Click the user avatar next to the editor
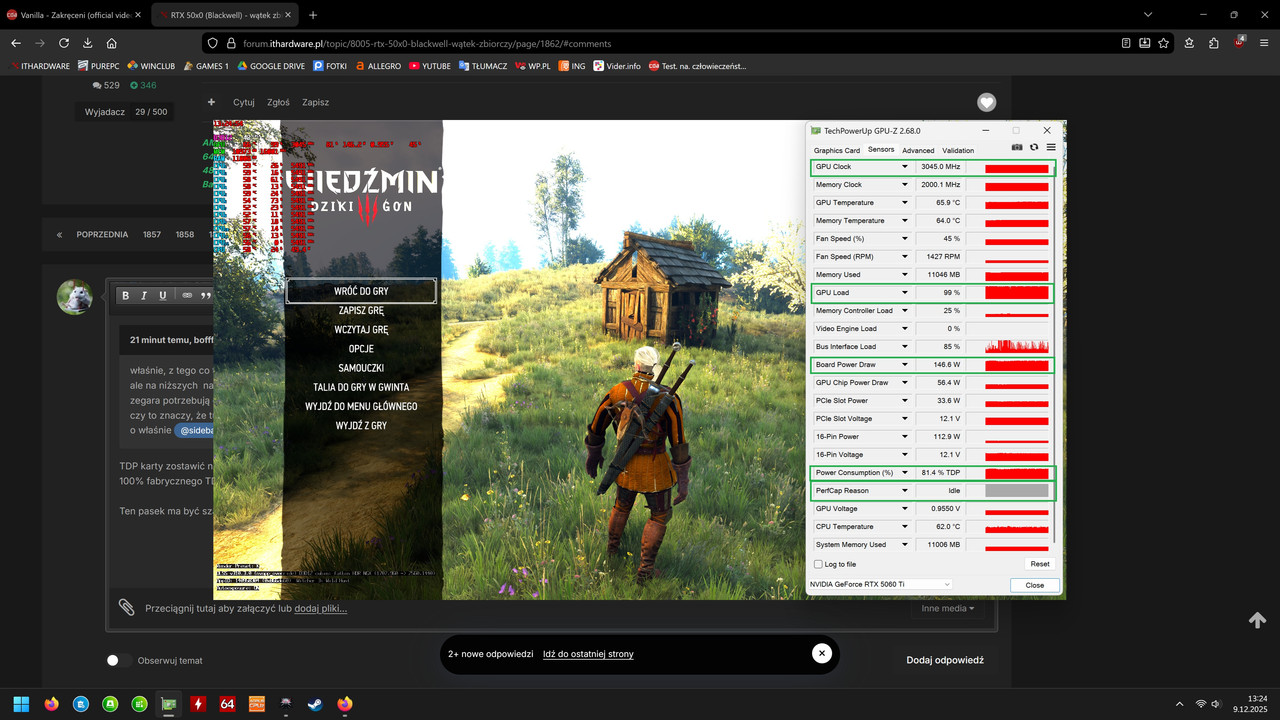The width and height of the screenshot is (1280, 720). pos(75,297)
